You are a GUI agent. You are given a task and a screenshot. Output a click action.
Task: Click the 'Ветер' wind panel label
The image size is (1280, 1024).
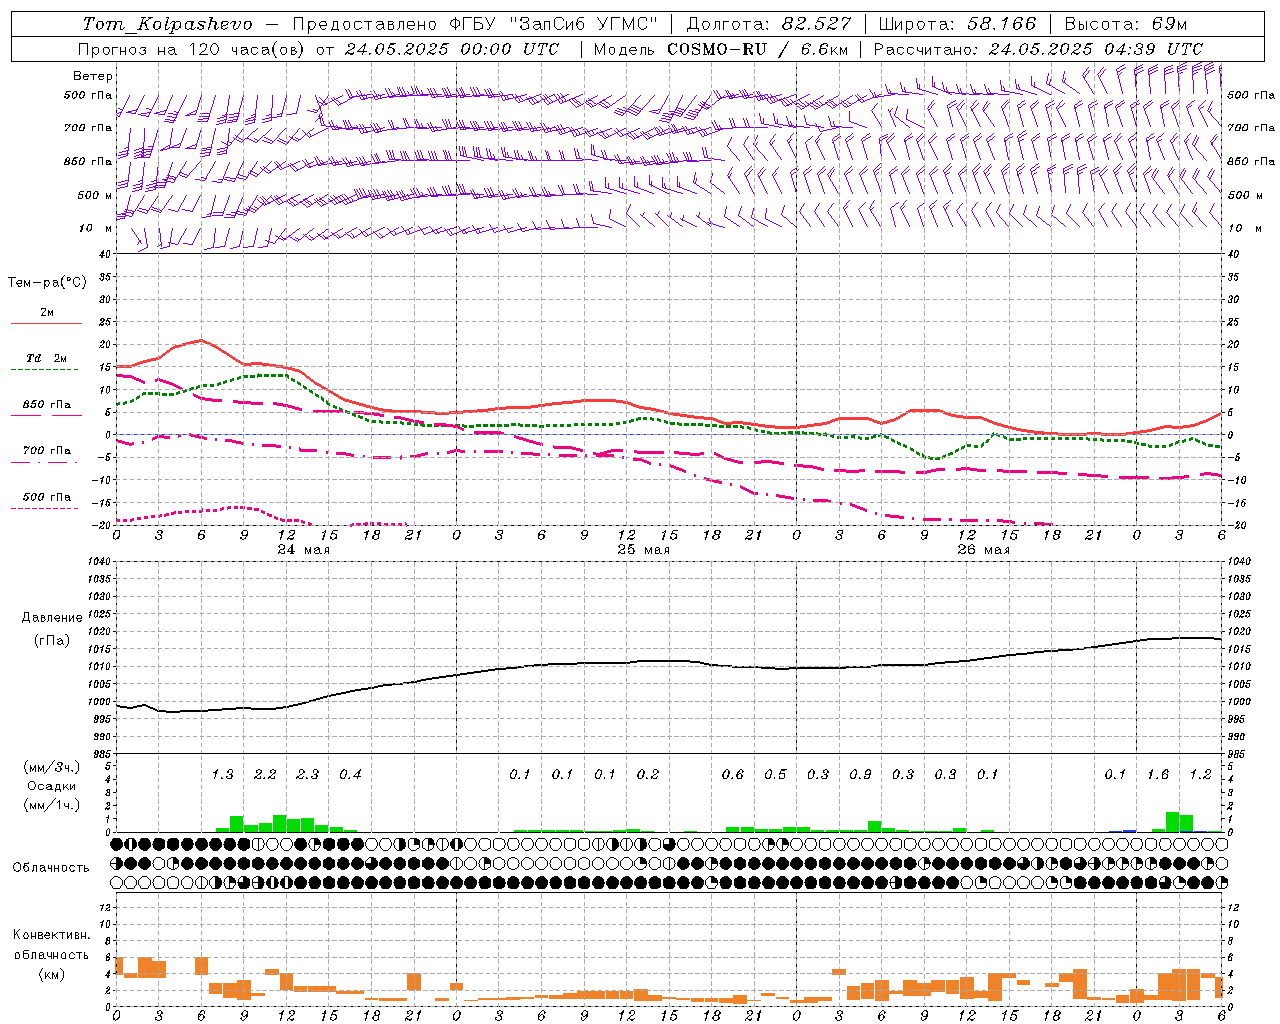coord(93,76)
